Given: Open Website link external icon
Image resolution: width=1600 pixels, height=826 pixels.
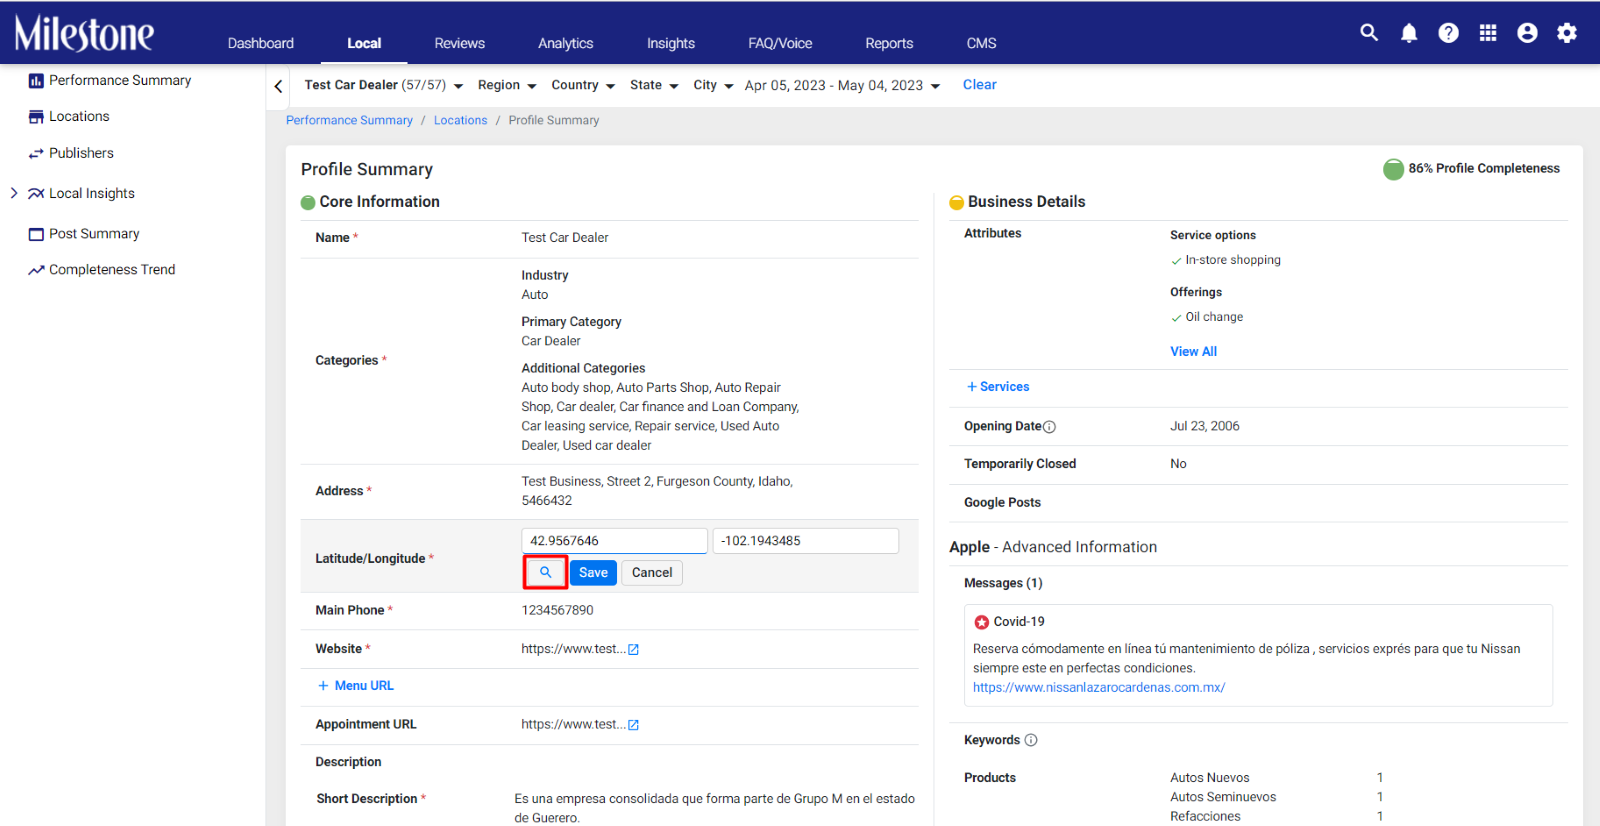Looking at the screenshot, I should coord(633,650).
